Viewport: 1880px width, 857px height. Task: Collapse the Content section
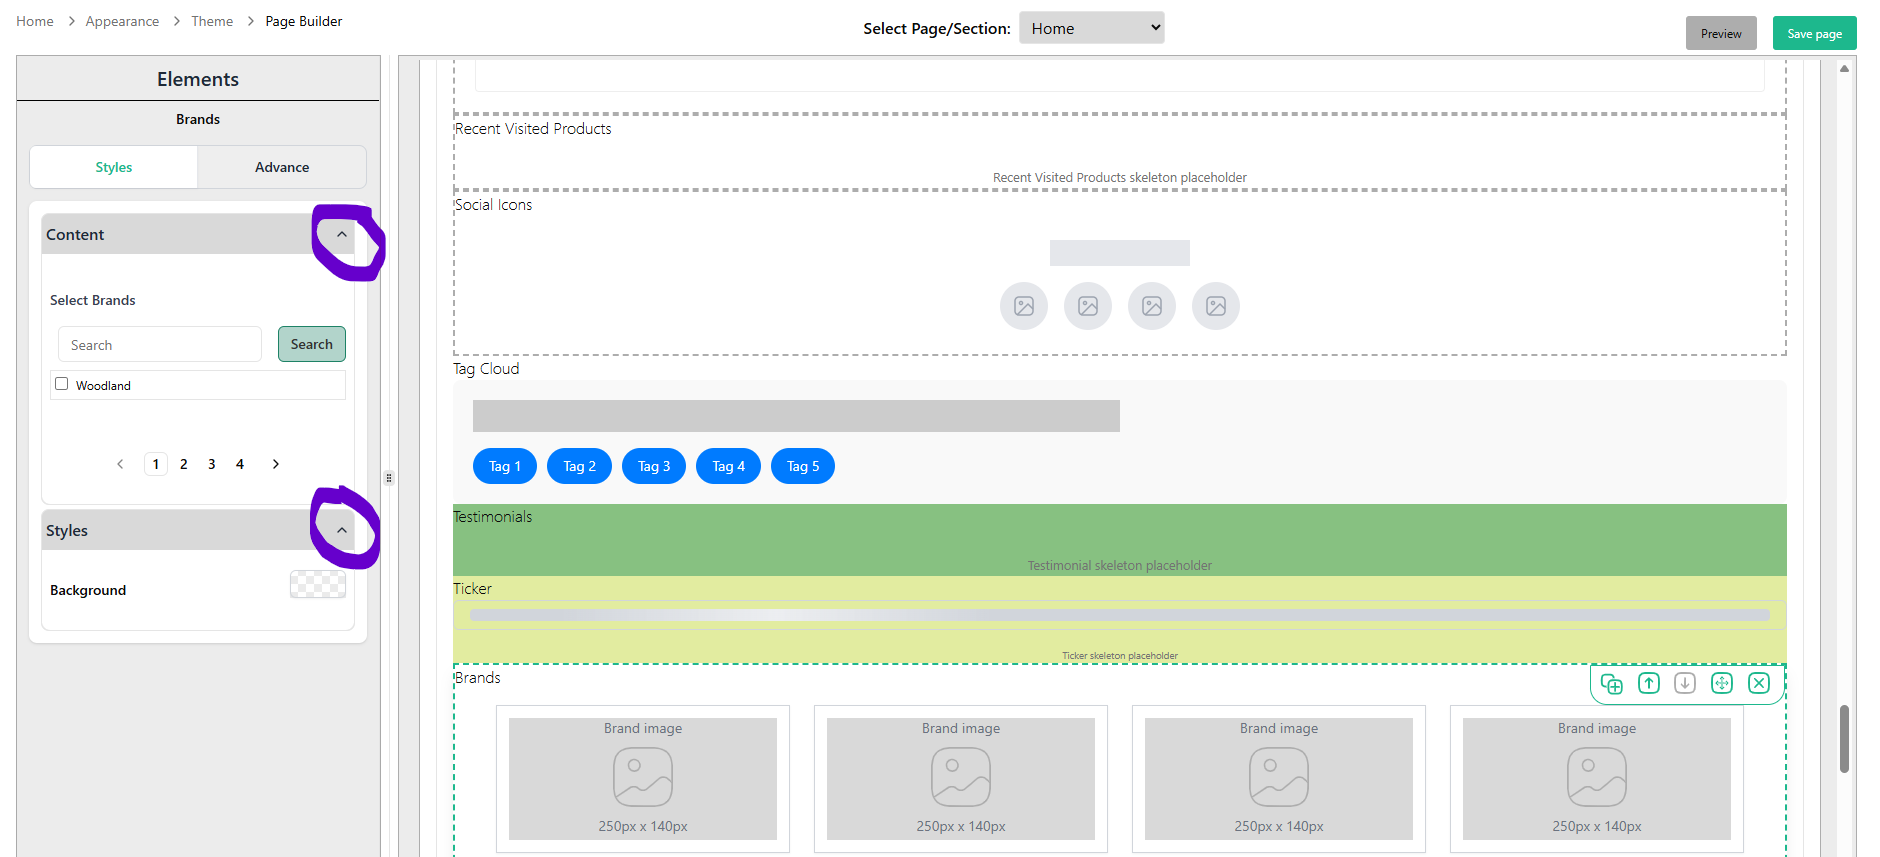coord(342,234)
